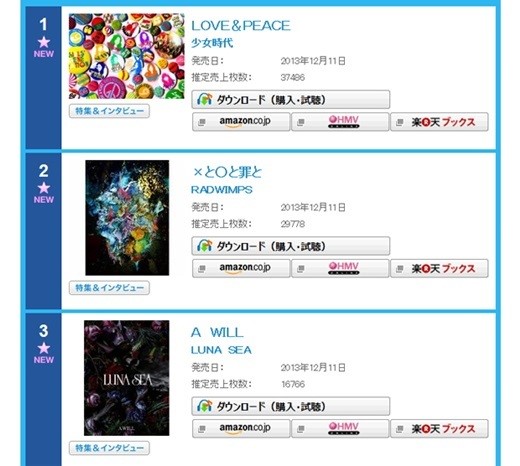Viewport: 520px width, 466px height.
Task: Open HMV store button for LUNA SEA album
Action: [x=340, y=428]
